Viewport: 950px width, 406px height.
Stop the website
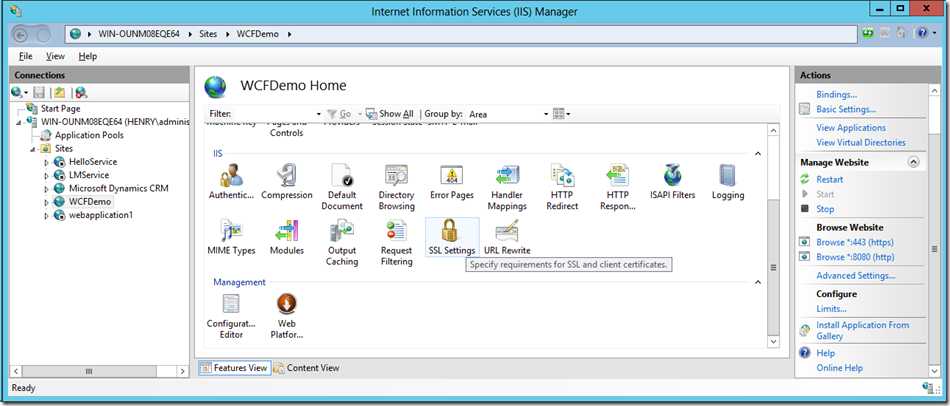click(x=825, y=209)
